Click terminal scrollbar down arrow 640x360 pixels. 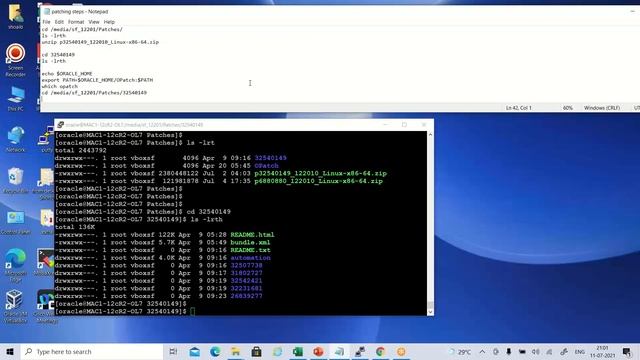[430, 312]
